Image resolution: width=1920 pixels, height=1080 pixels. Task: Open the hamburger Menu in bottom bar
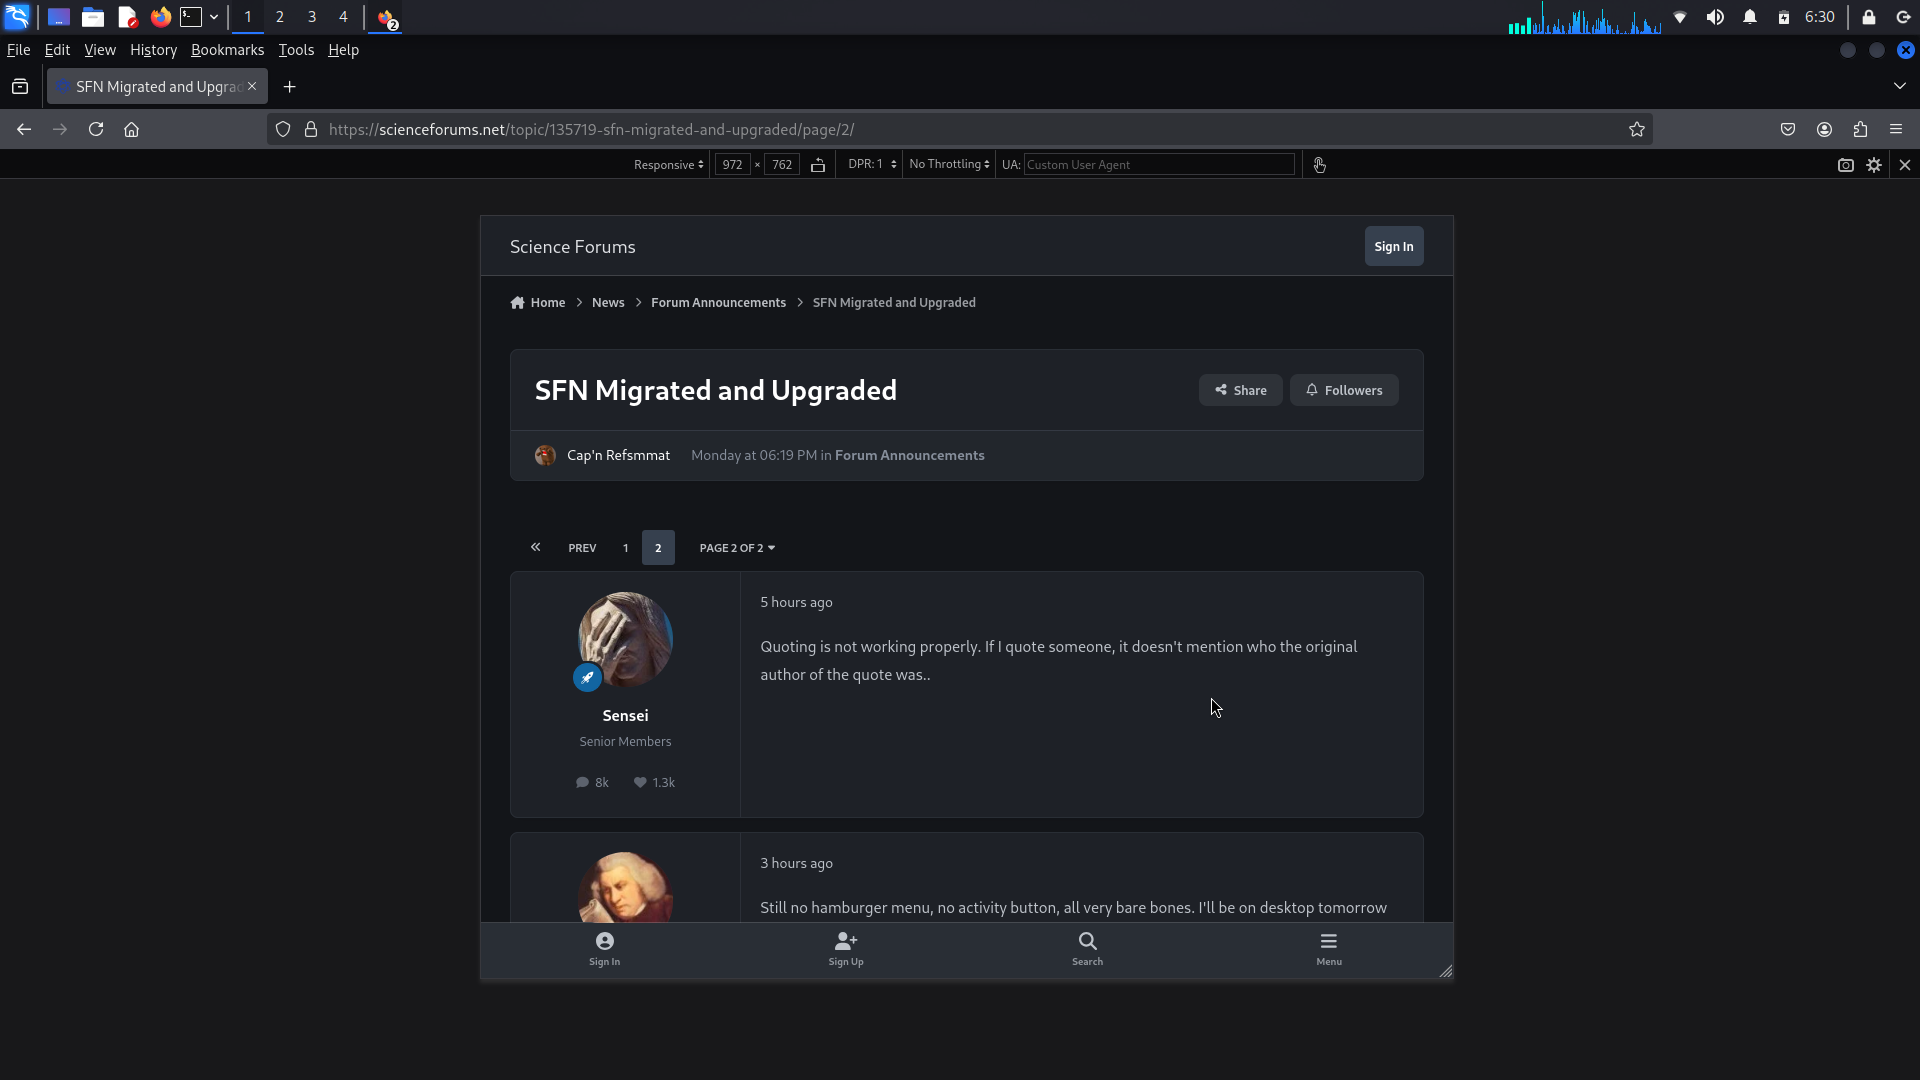(x=1328, y=948)
